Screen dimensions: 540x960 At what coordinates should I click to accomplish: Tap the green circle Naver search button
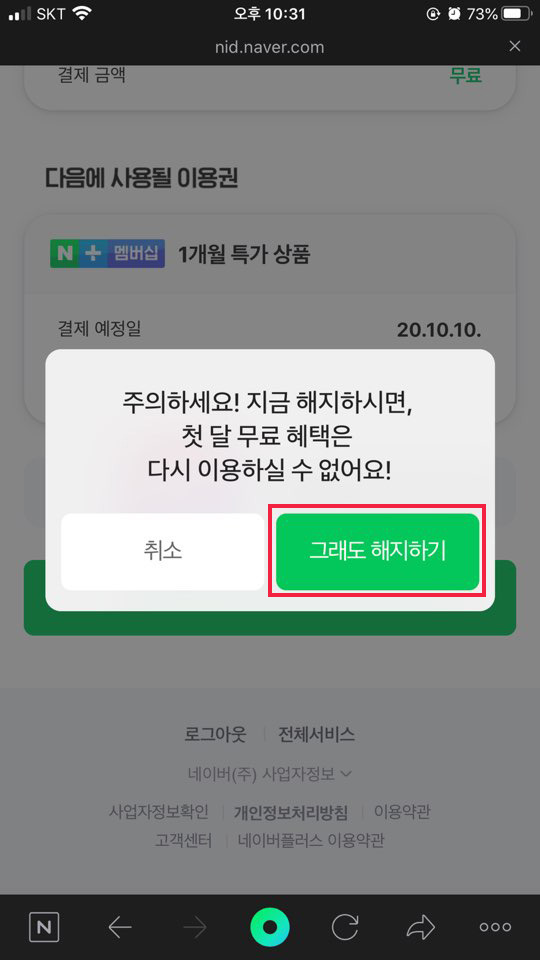(x=270, y=928)
